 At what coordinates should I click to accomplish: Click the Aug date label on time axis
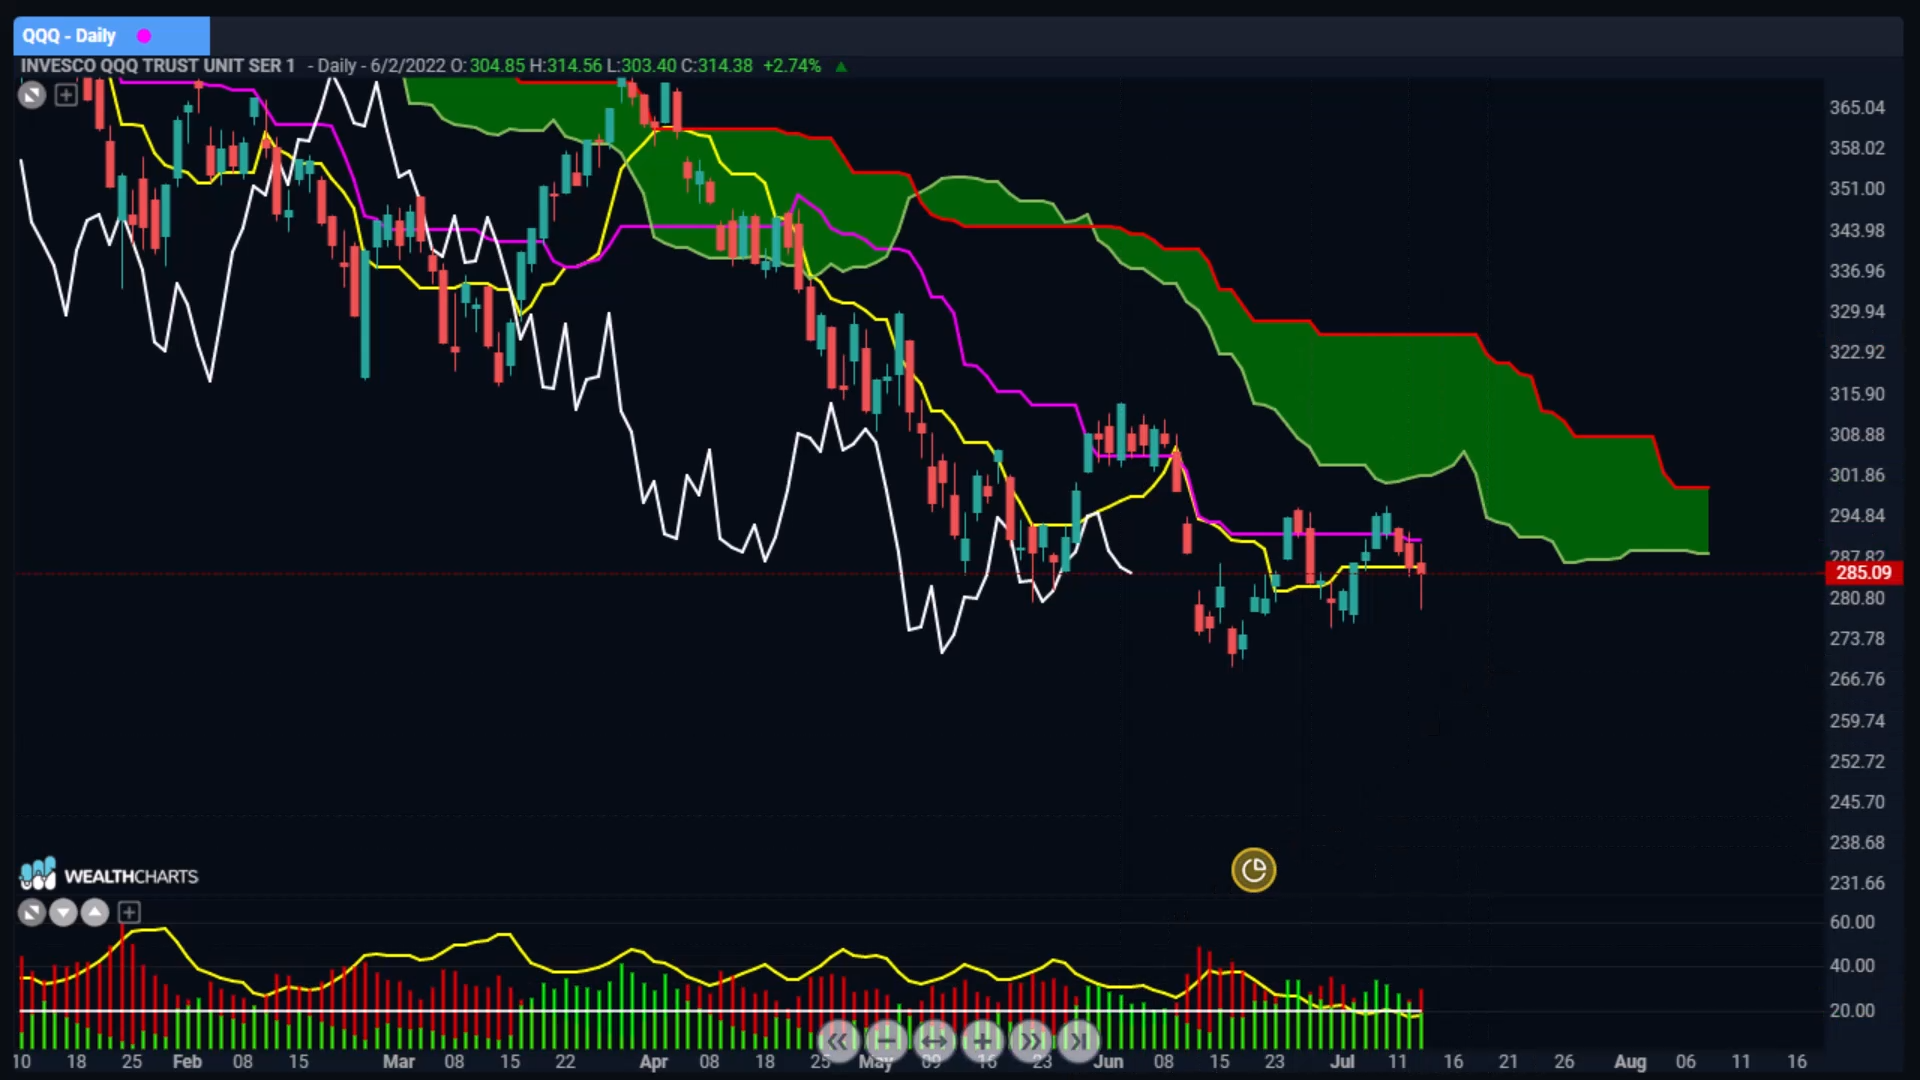pos(1630,1062)
